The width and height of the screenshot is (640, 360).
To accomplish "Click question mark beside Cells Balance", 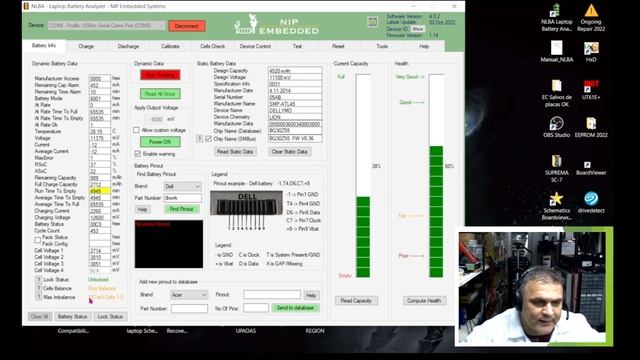I will point(39,288).
